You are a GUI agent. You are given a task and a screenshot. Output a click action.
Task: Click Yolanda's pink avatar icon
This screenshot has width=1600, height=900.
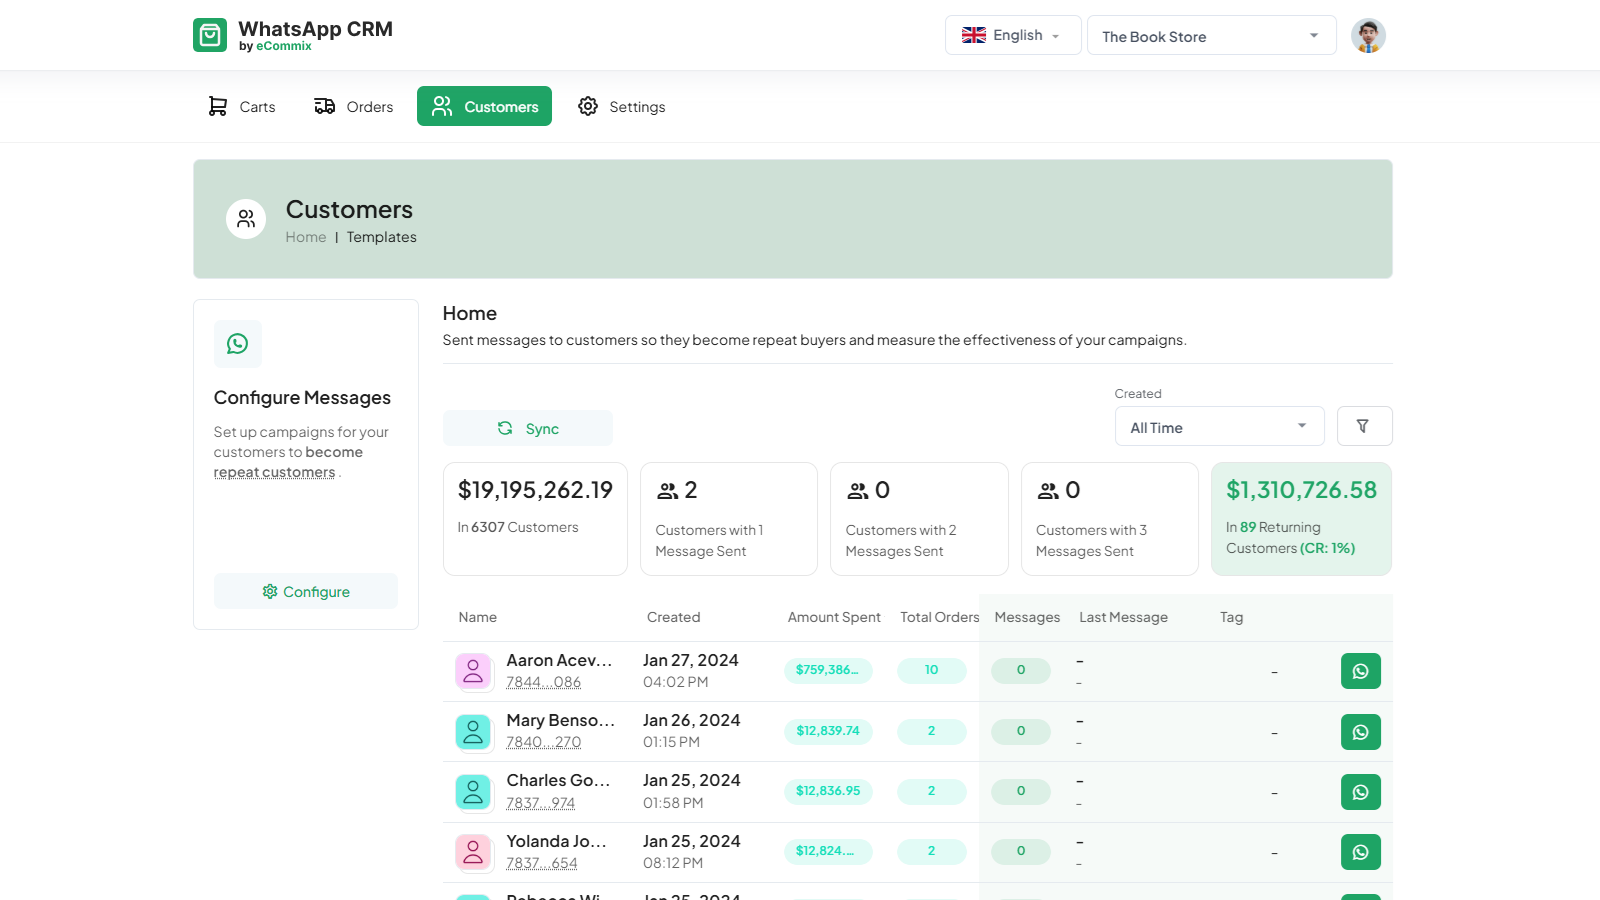(x=473, y=852)
